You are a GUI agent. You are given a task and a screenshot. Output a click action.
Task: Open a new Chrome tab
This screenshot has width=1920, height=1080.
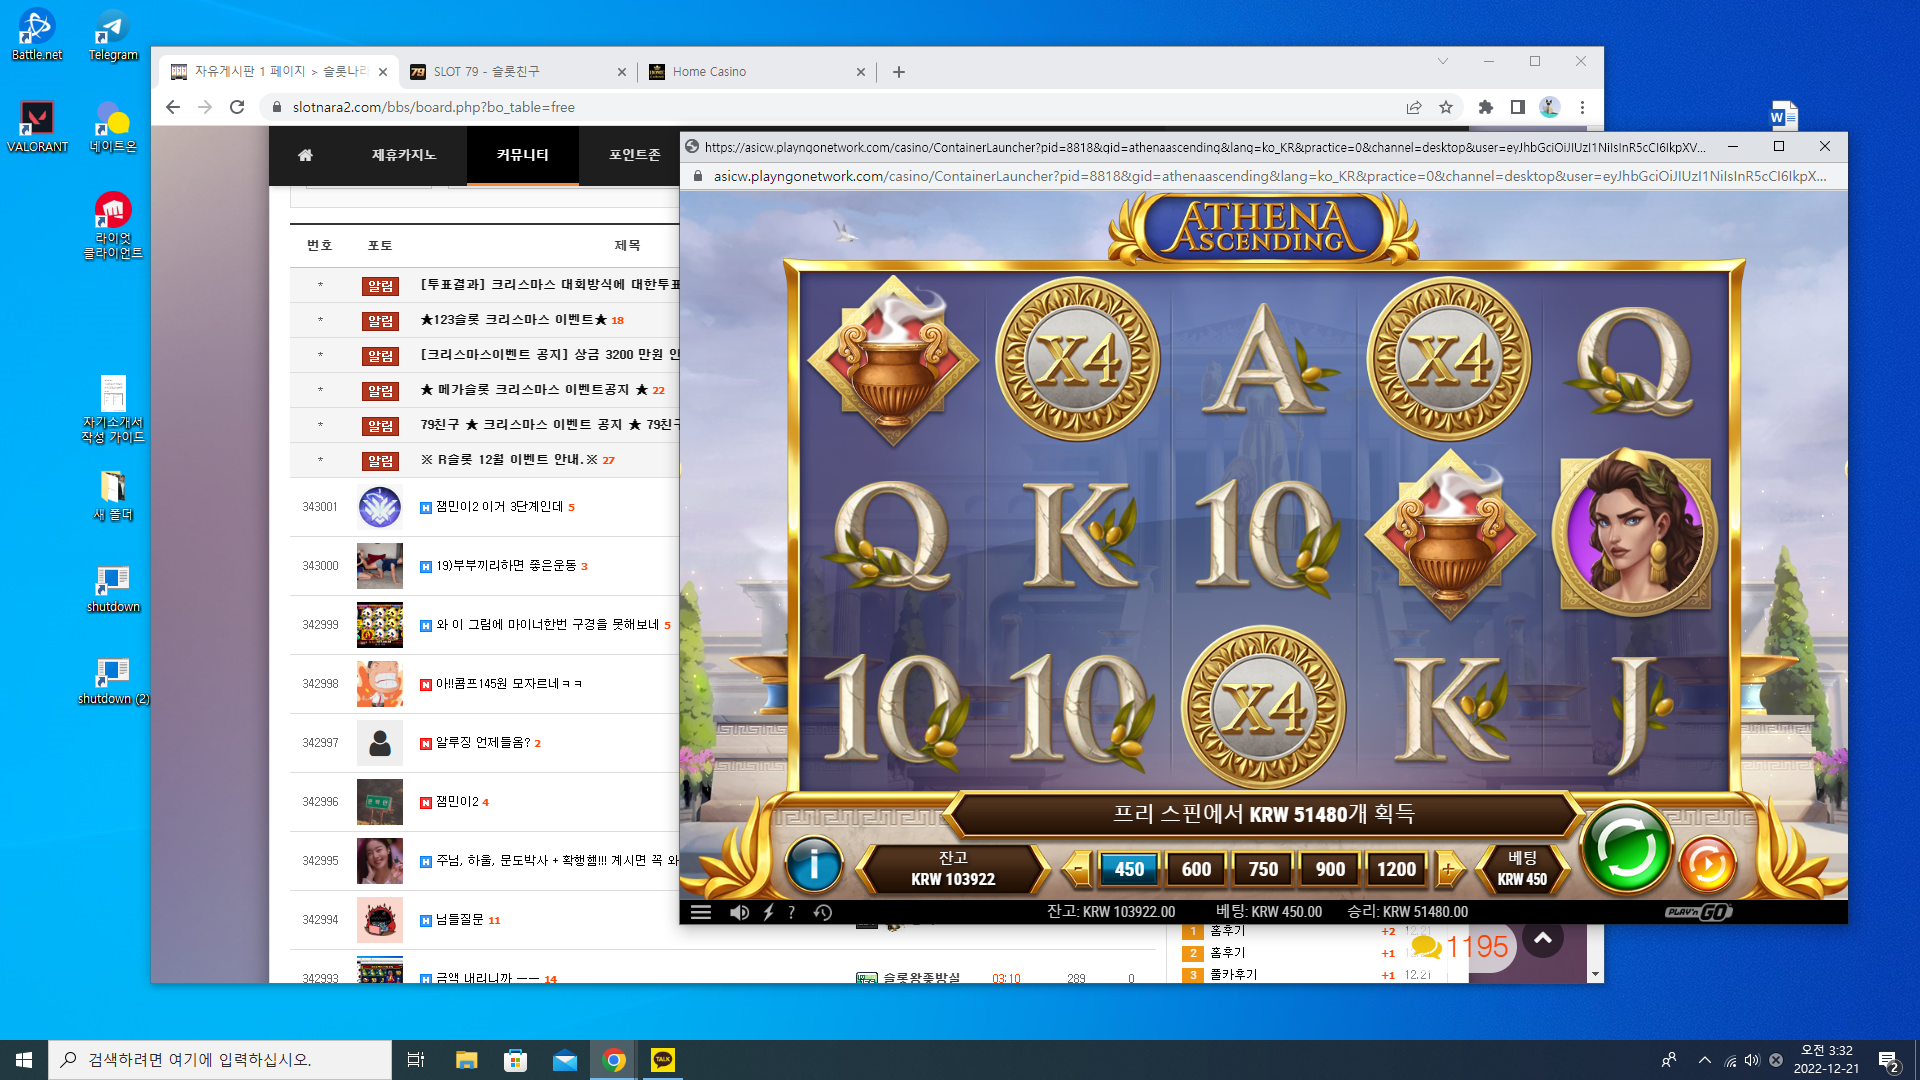pyautogui.click(x=899, y=72)
